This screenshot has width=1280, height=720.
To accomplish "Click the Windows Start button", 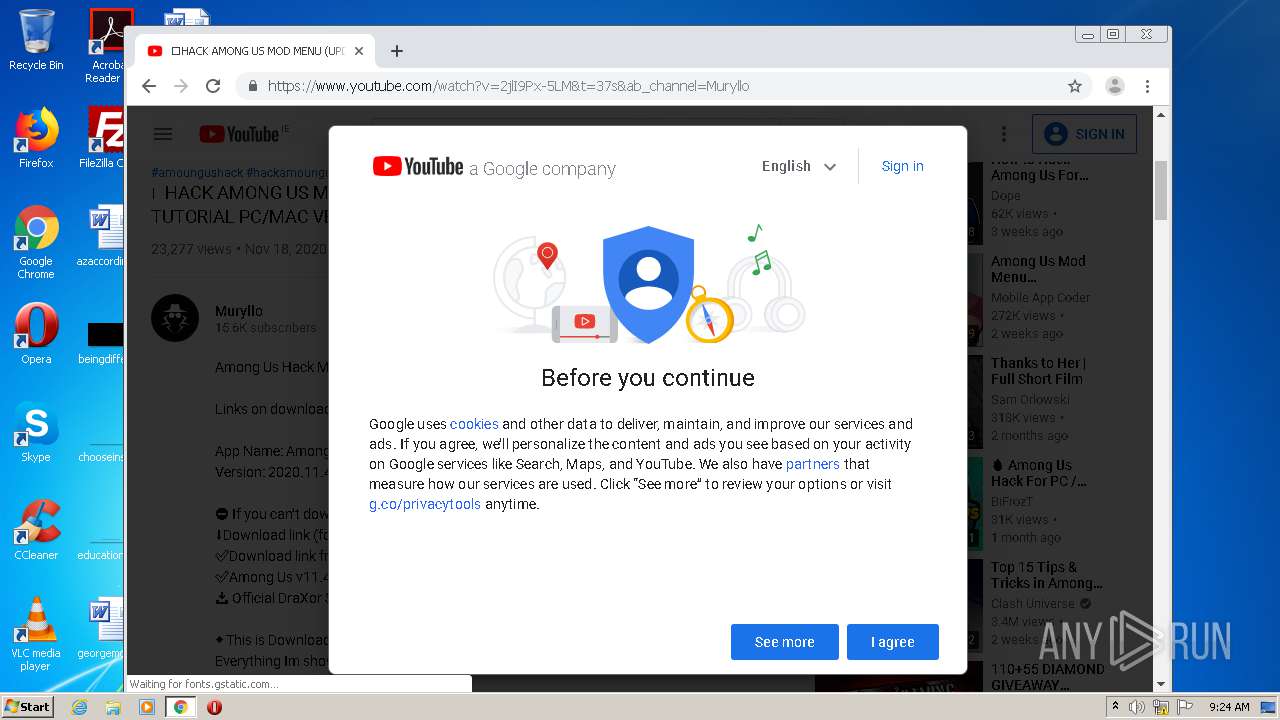I will [28, 706].
